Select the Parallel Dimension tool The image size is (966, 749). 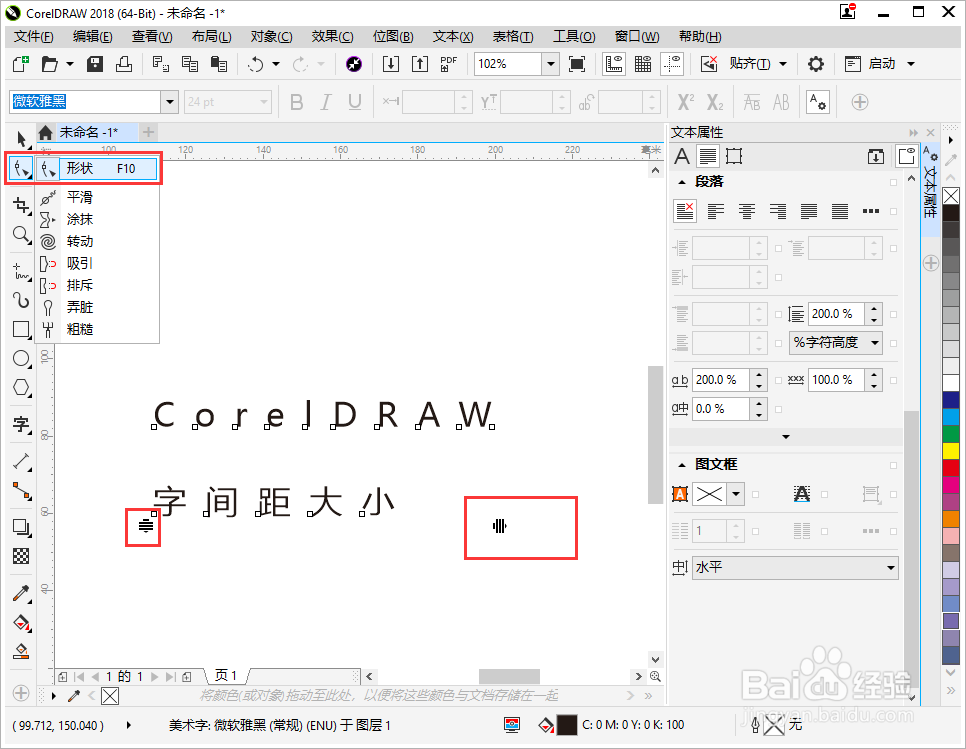[22, 461]
